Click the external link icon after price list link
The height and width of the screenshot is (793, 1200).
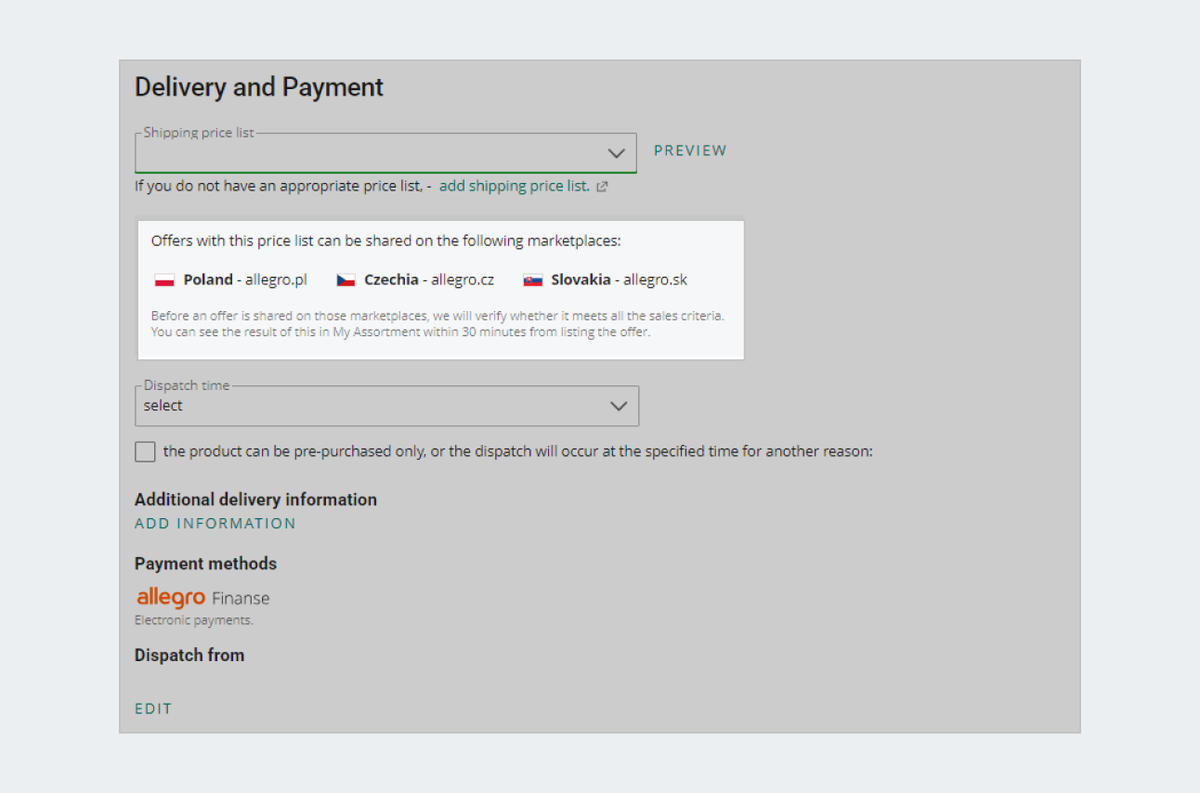click(602, 187)
